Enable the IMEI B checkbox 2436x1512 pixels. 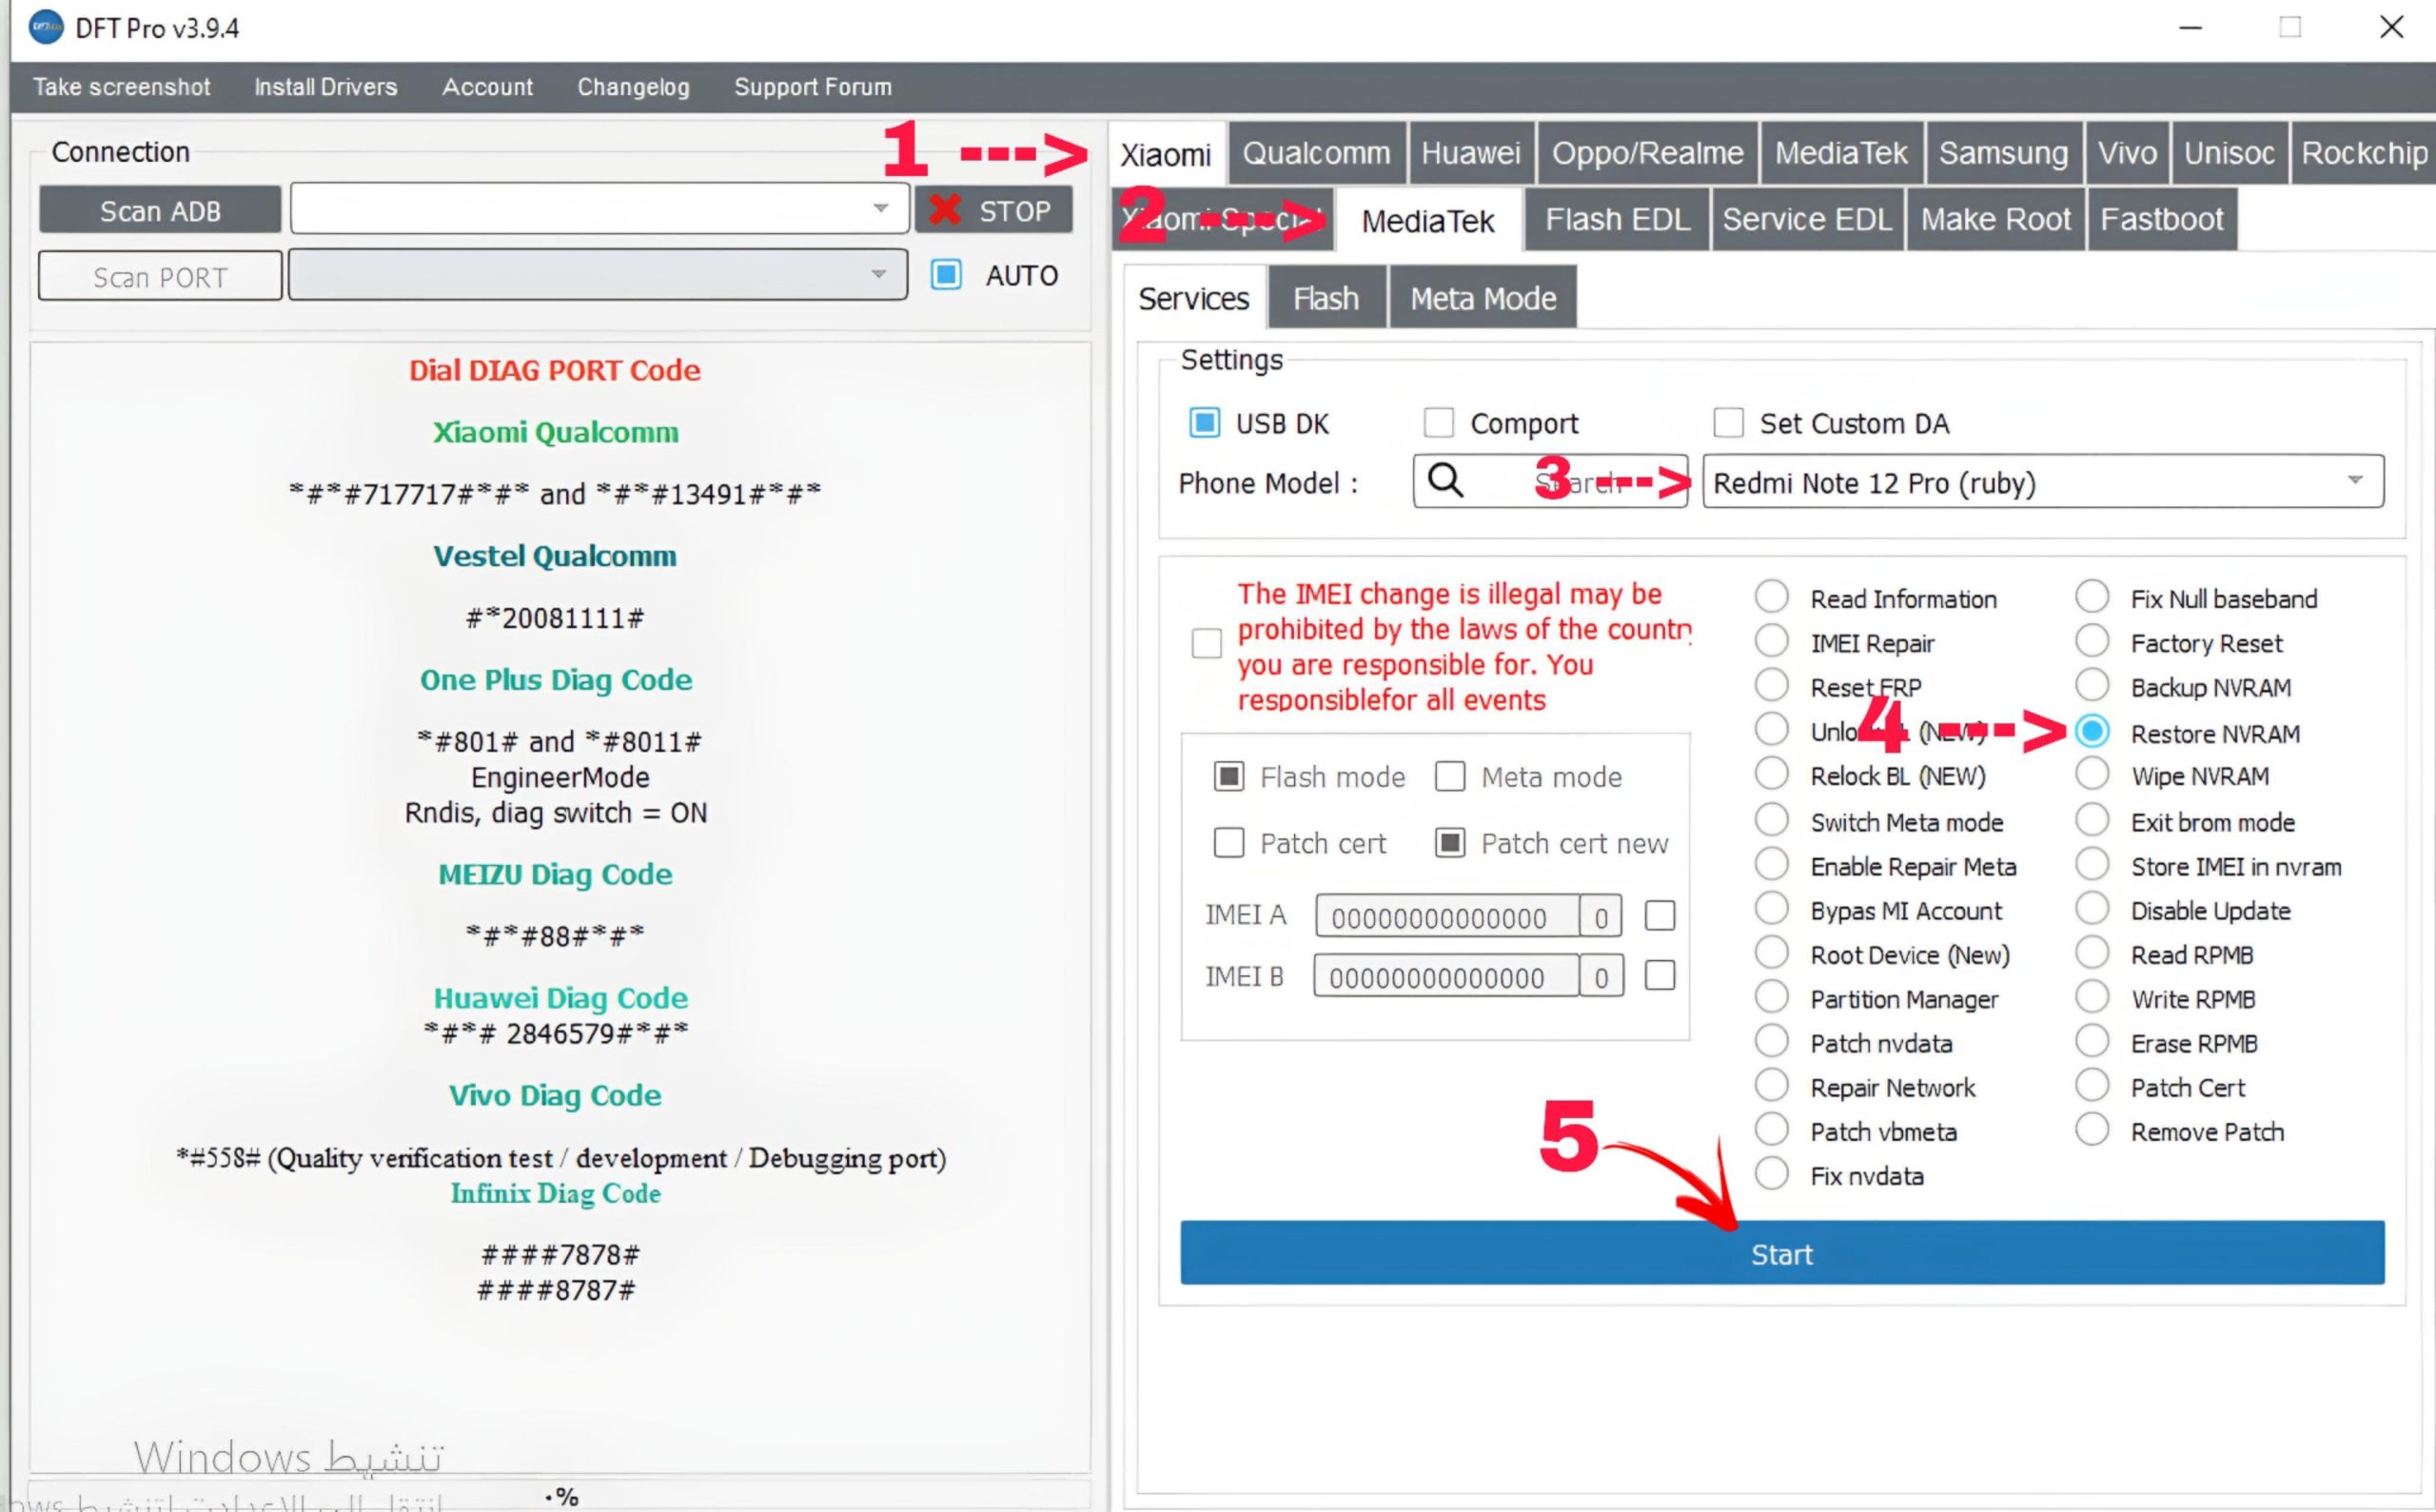[x=1660, y=975]
